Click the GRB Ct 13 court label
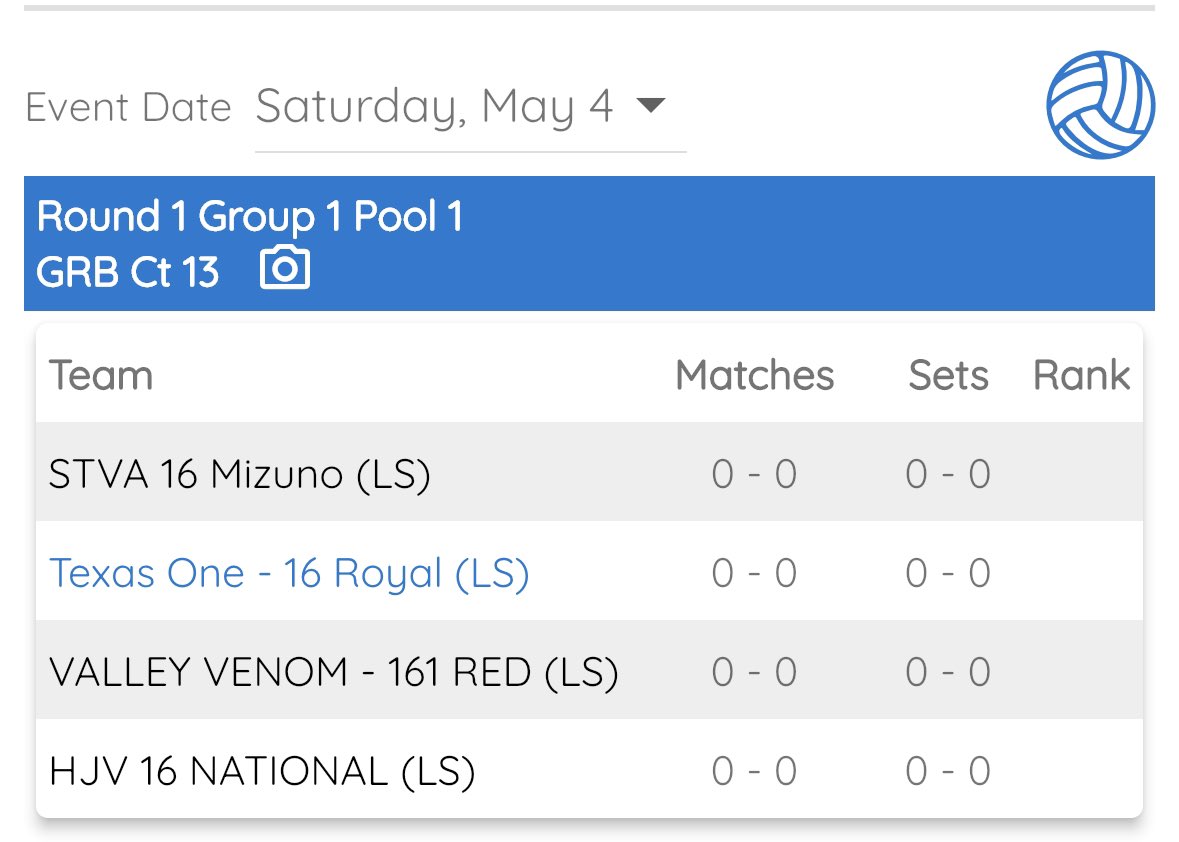Image resolution: width=1179 pixels, height=842 pixels. coord(128,272)
